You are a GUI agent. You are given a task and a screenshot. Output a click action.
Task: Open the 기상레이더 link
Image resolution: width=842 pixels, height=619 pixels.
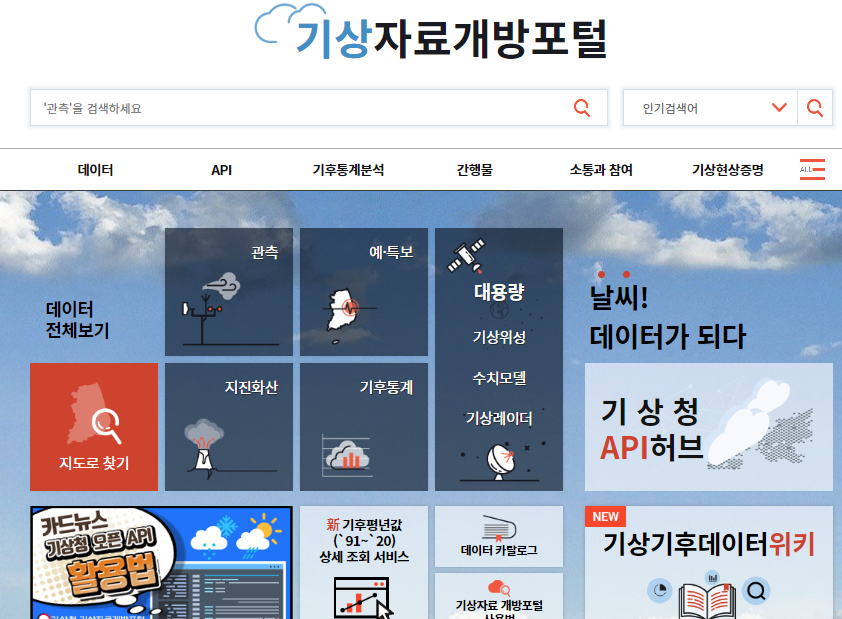(x=499, y=418)
